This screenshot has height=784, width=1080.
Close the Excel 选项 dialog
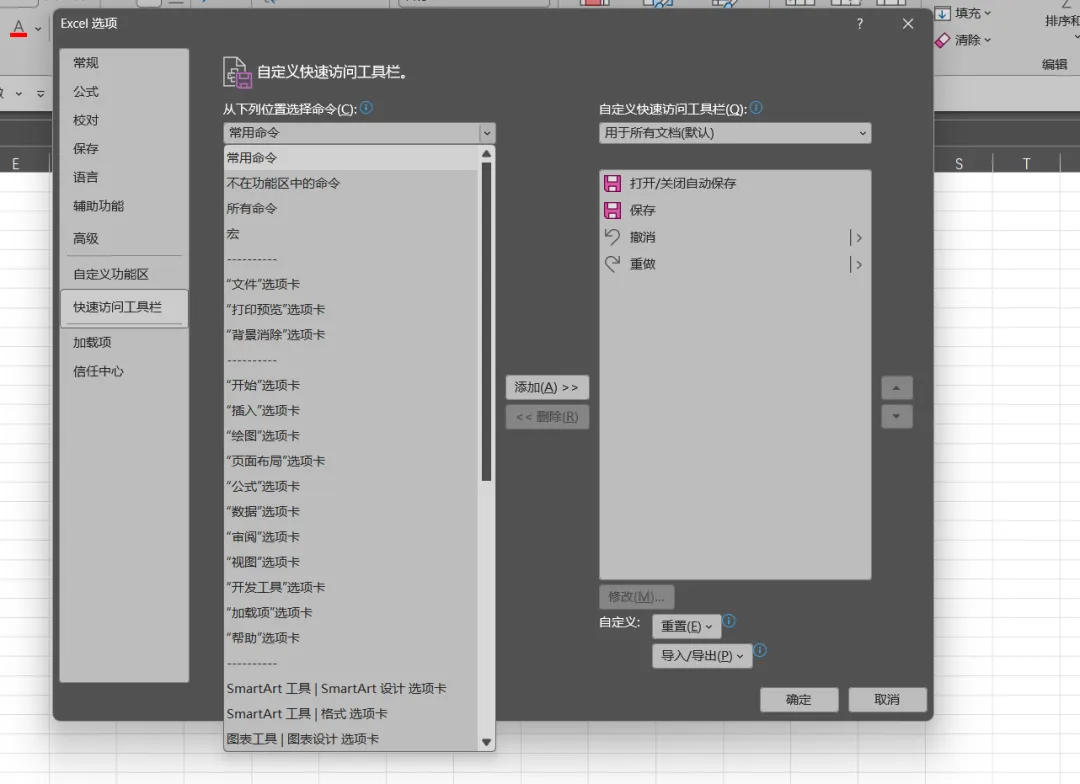pyautogui.click(x=908, y=24)
